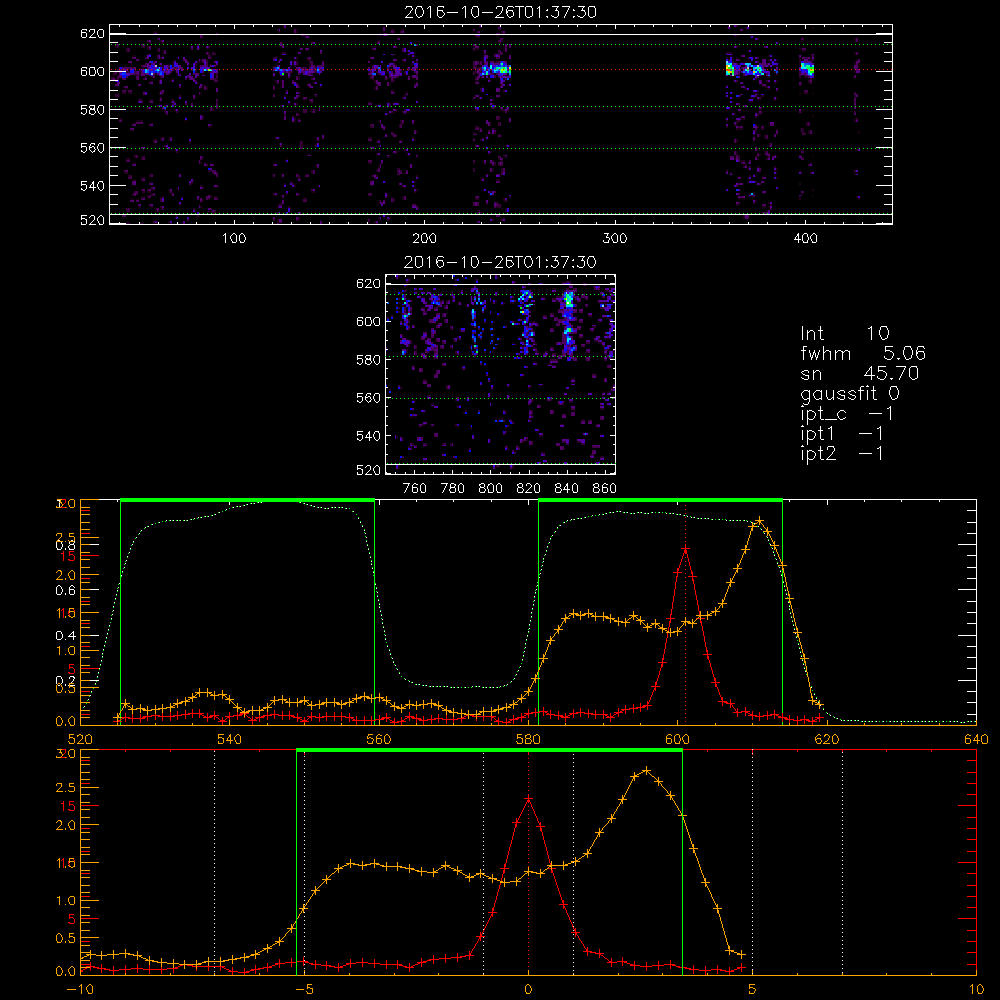Click the thick green bar atop the bottom plot
This screenshot has height=1000, width=1000.
(x=489, y=751)
